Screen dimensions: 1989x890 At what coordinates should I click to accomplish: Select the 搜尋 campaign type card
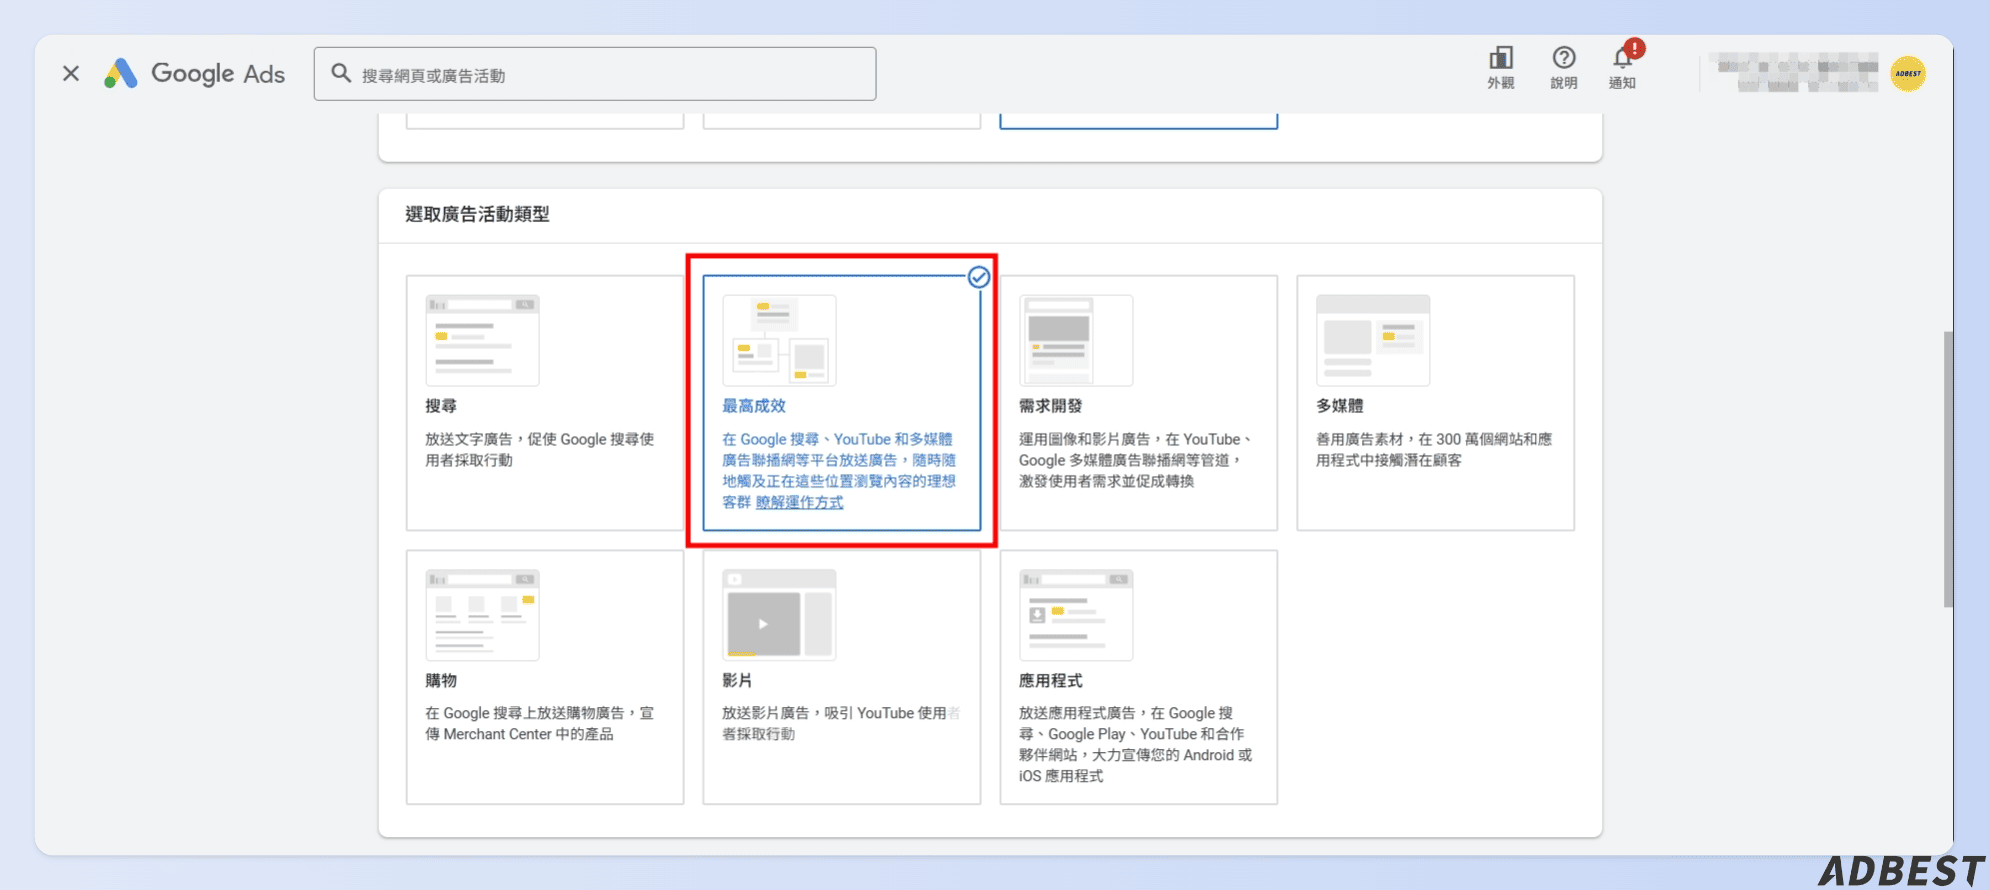(x=545, y=403)
